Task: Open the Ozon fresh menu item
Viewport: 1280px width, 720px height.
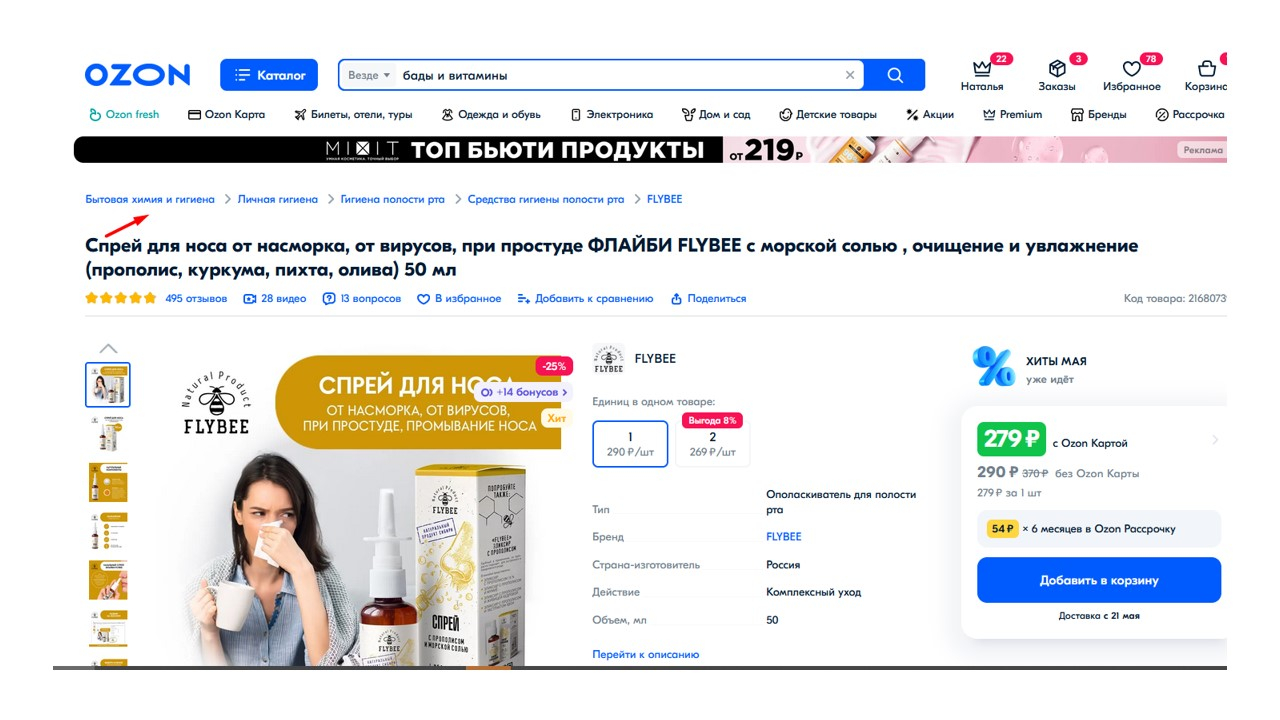Action: [x=124, y=115]
